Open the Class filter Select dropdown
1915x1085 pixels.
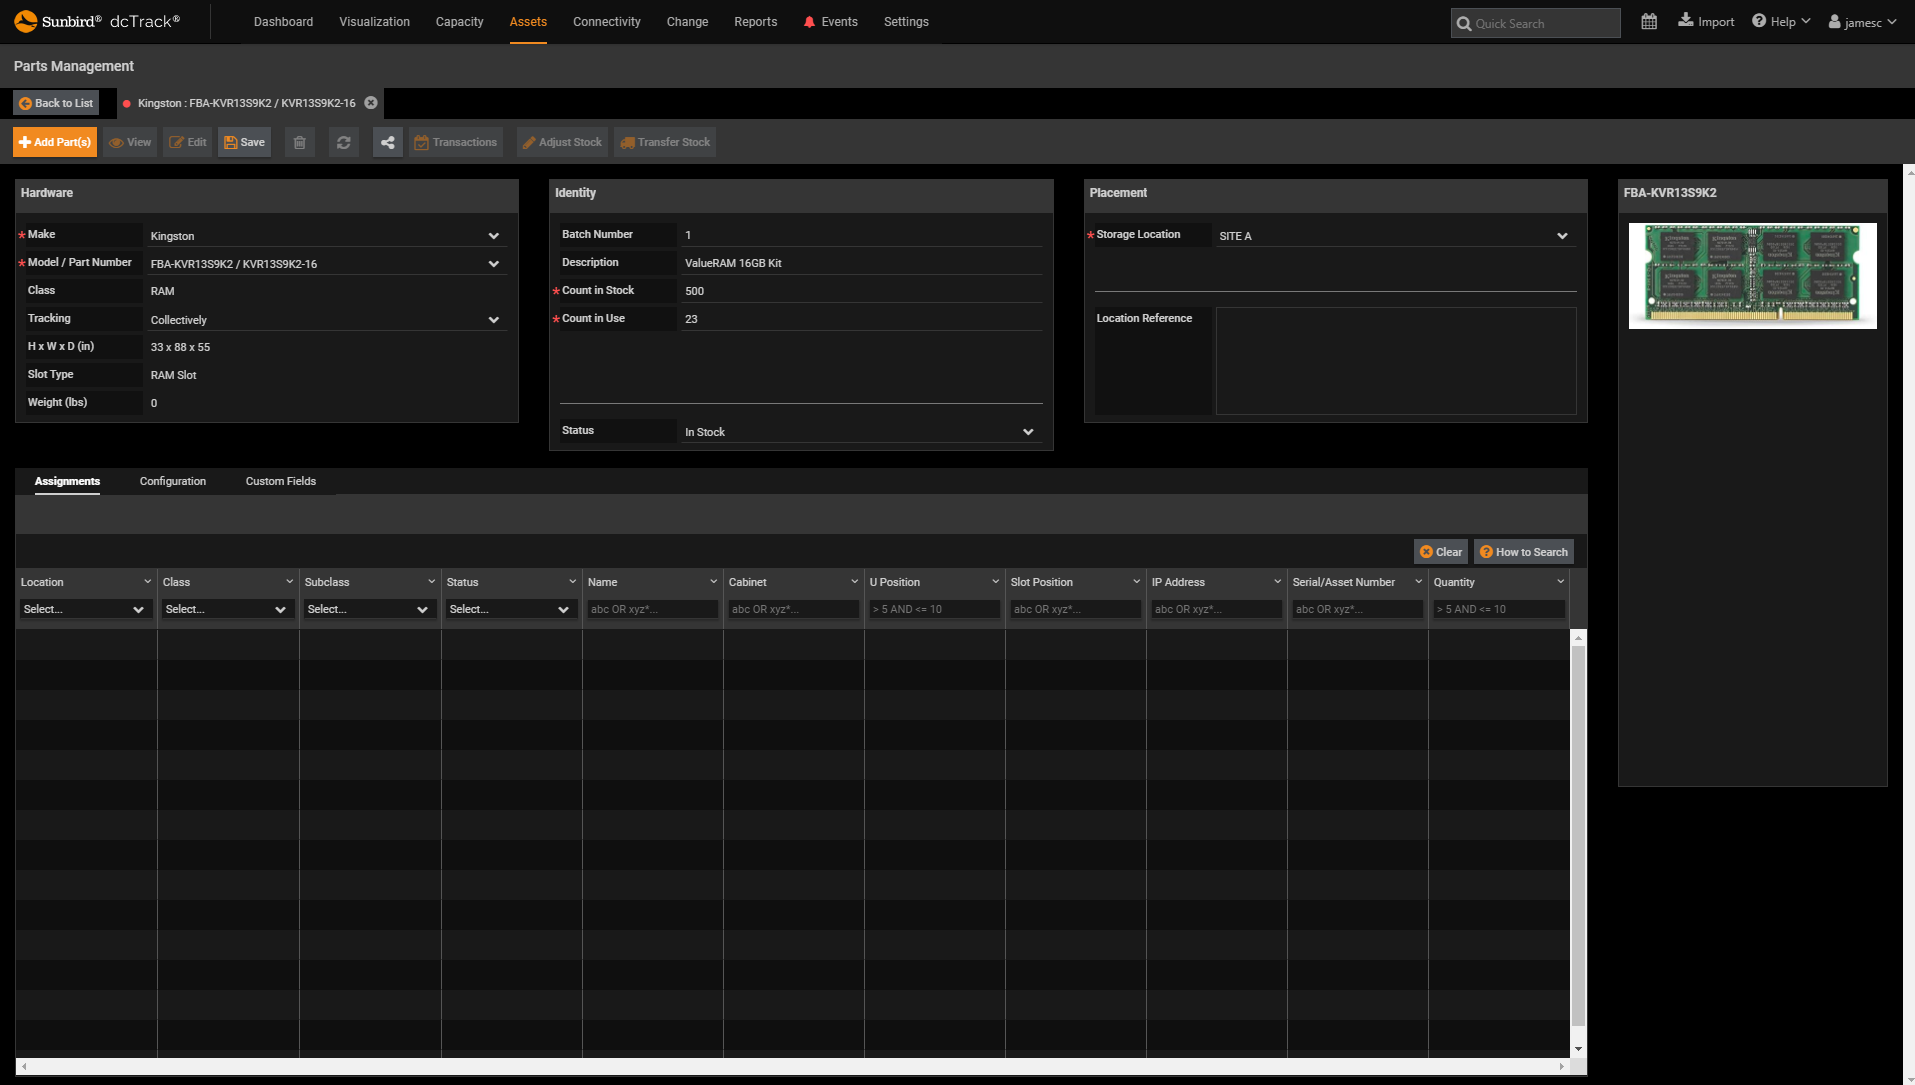(227, 609)
